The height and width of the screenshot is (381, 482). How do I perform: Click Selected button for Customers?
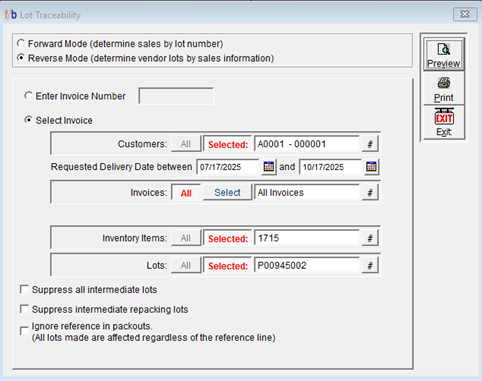pos(228,144)
